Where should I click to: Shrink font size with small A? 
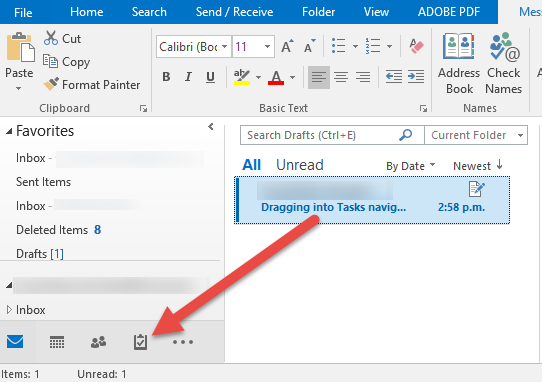(309, 46)
